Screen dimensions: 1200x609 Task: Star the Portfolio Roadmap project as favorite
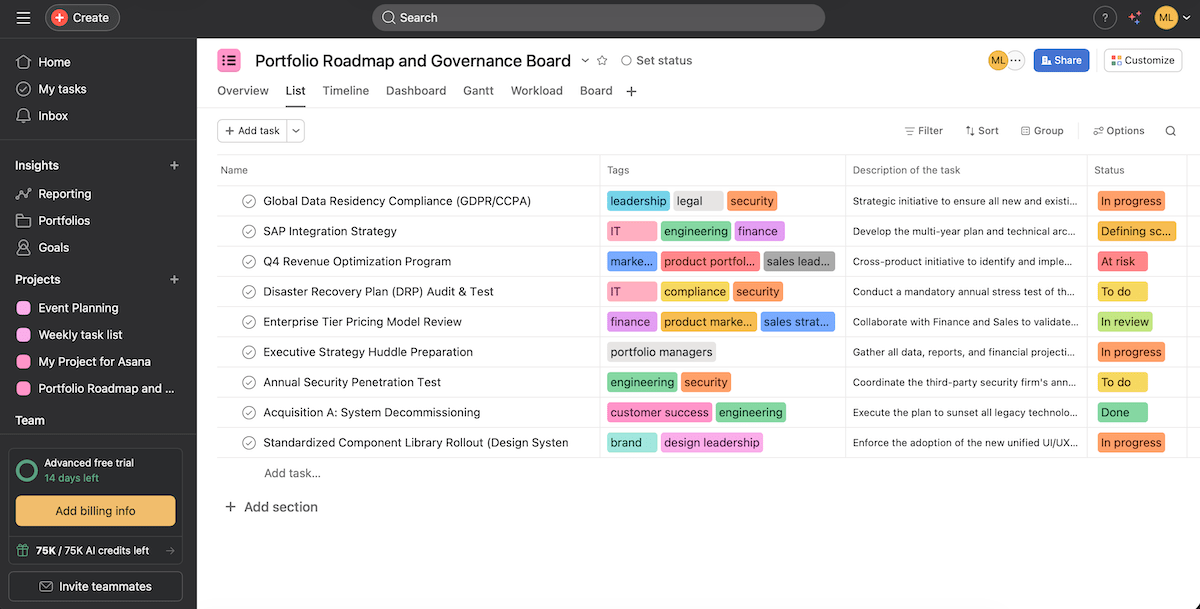click(601, 60)
